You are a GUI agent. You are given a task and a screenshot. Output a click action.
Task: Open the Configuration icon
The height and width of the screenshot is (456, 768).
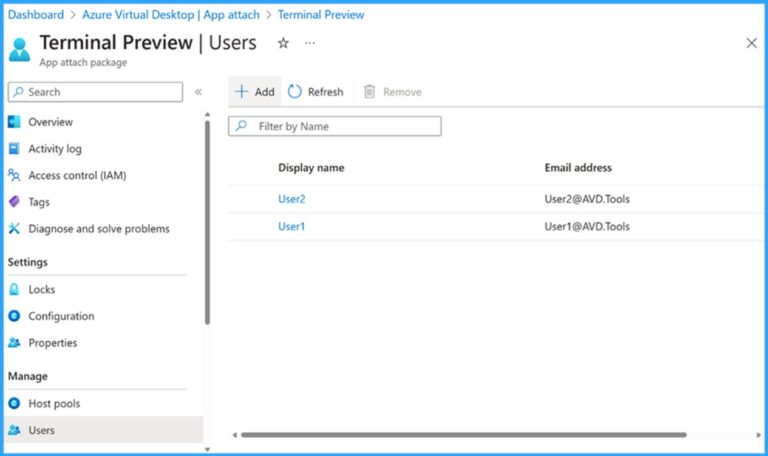pos(14,316)
